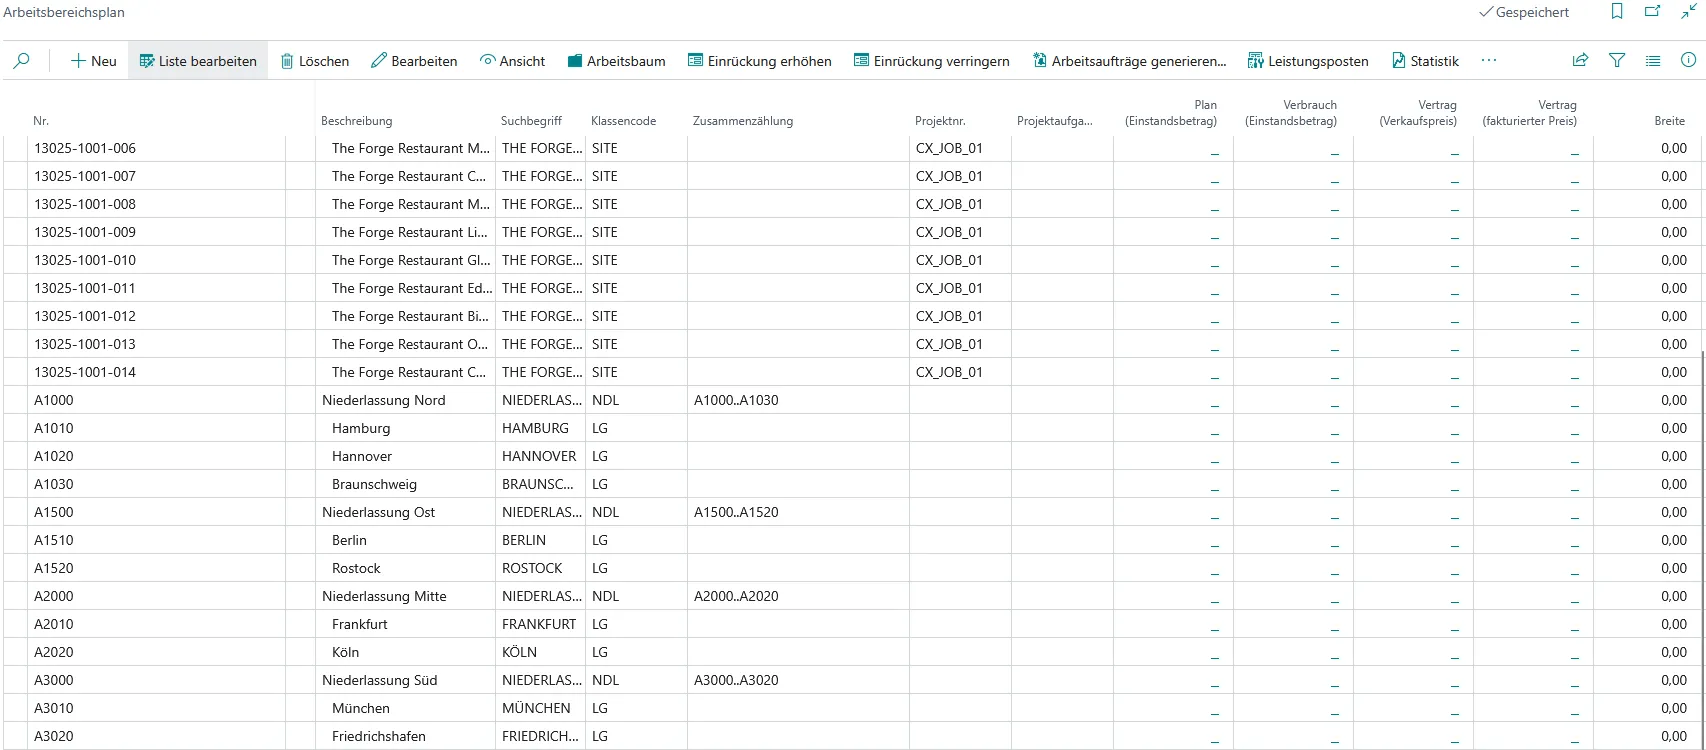The width and height of the screenshot is (1706, 750).
Task: Click Niederlassung Nord description
Action: coord(384,400)
